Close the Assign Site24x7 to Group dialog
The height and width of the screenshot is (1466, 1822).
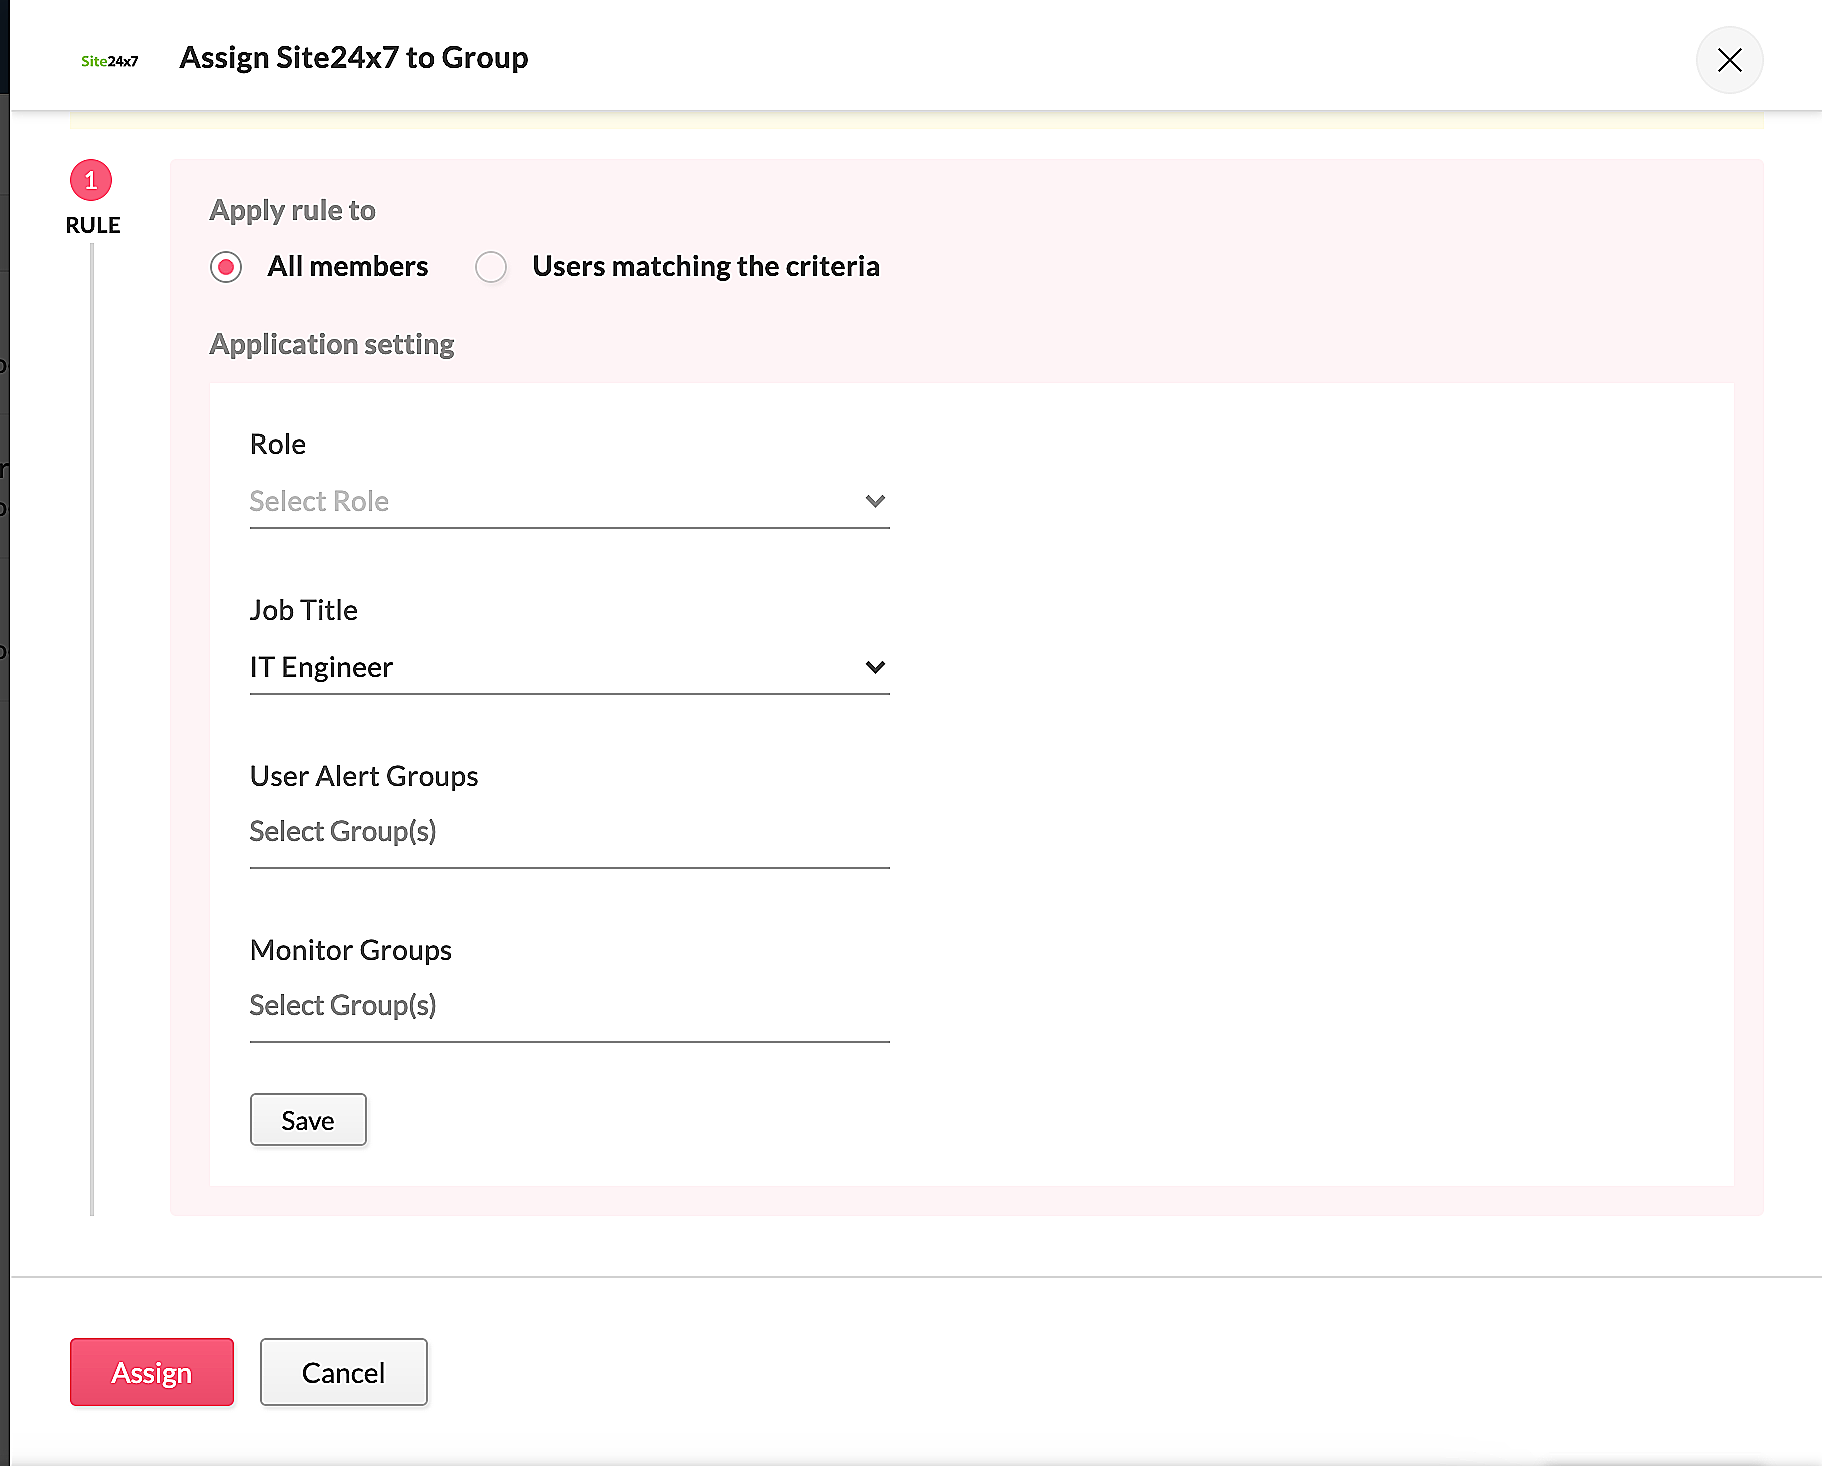[x=1729, y=60]
